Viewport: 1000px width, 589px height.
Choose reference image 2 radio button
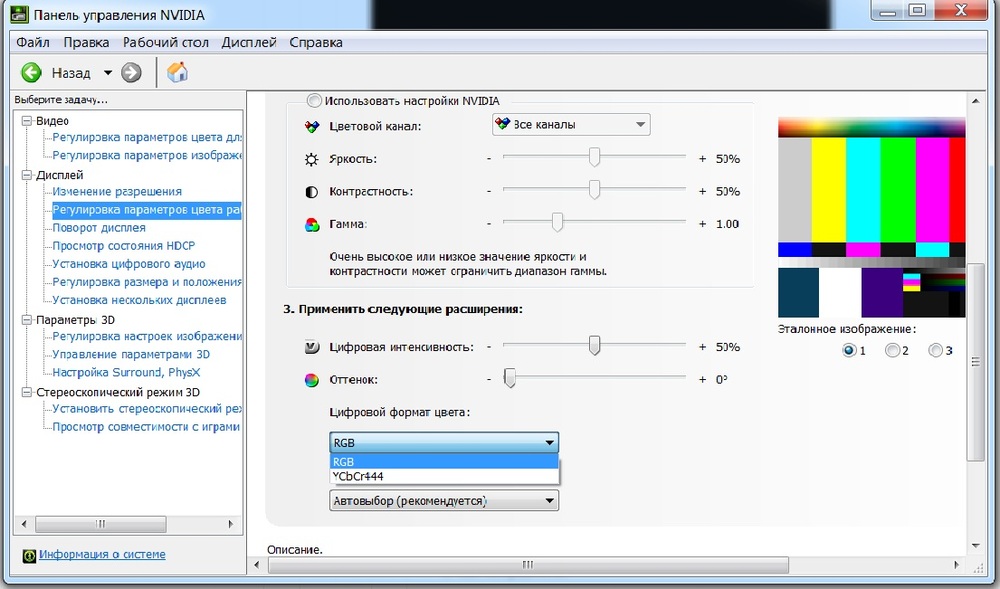(892, 350)
